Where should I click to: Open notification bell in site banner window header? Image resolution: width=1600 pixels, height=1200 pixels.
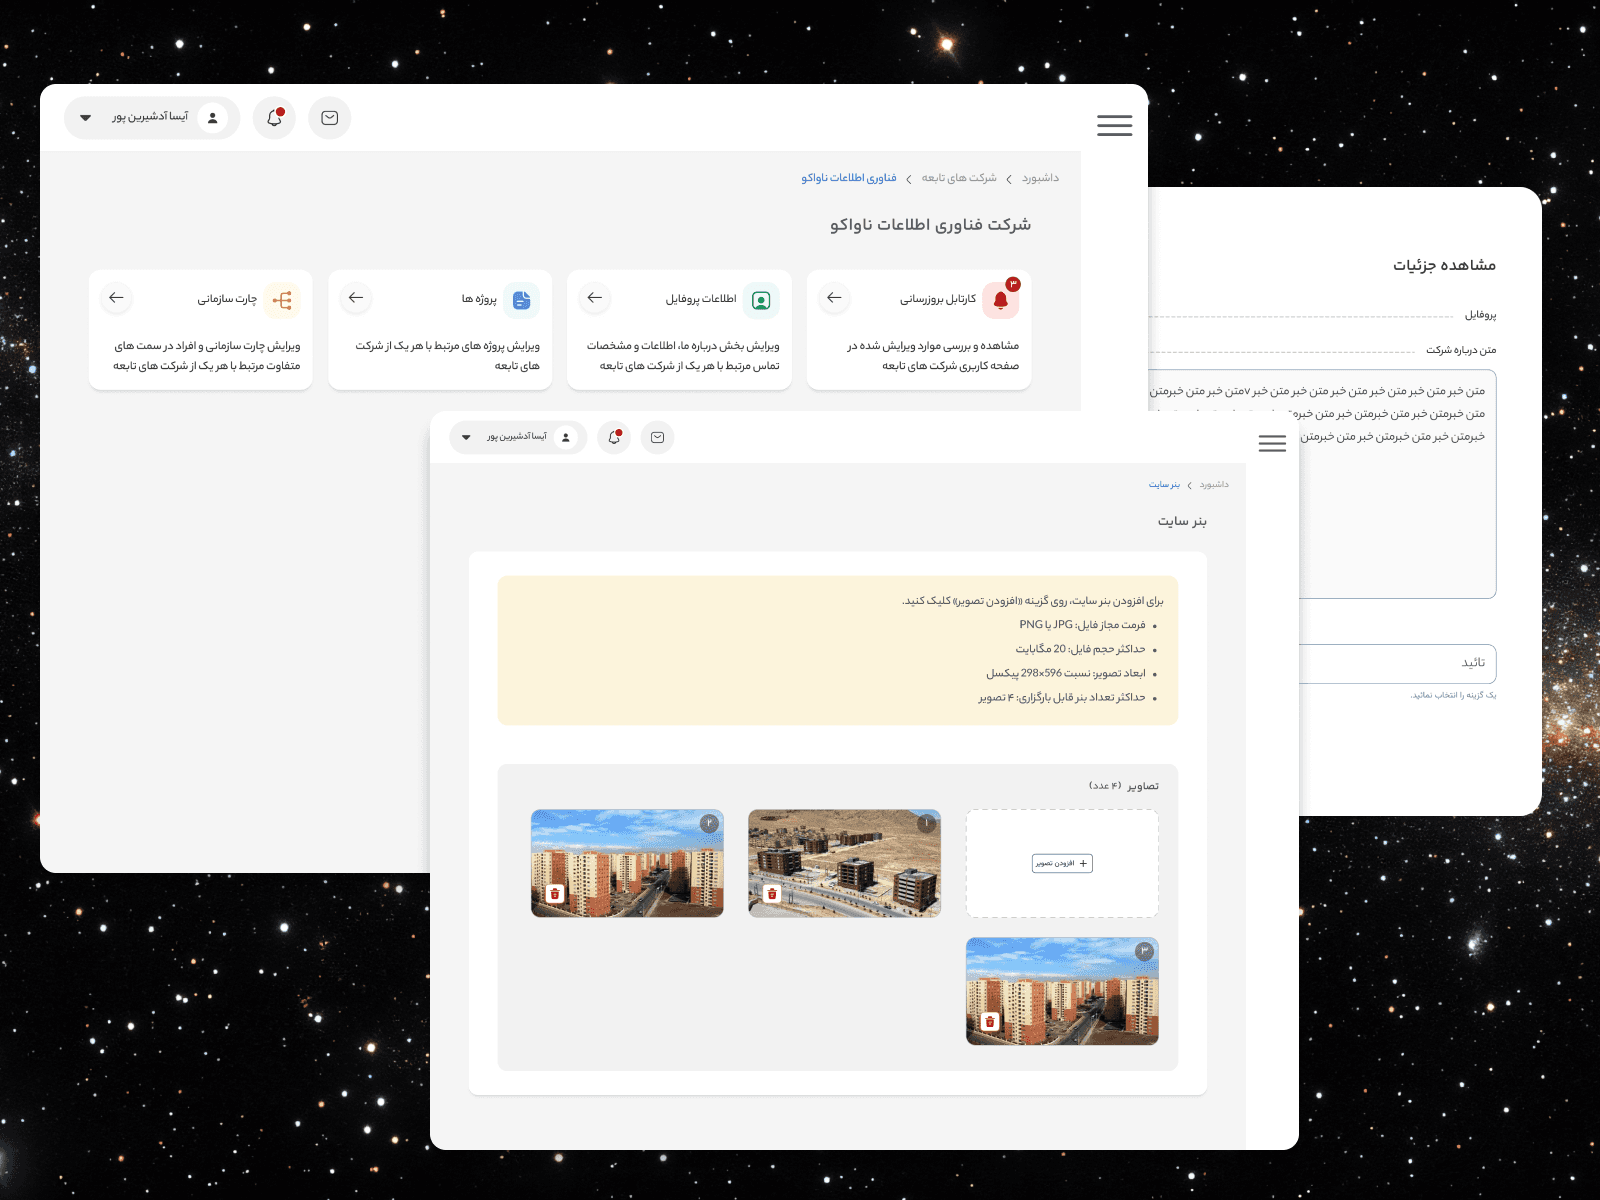pyautogui.click(x=614, y=437)
